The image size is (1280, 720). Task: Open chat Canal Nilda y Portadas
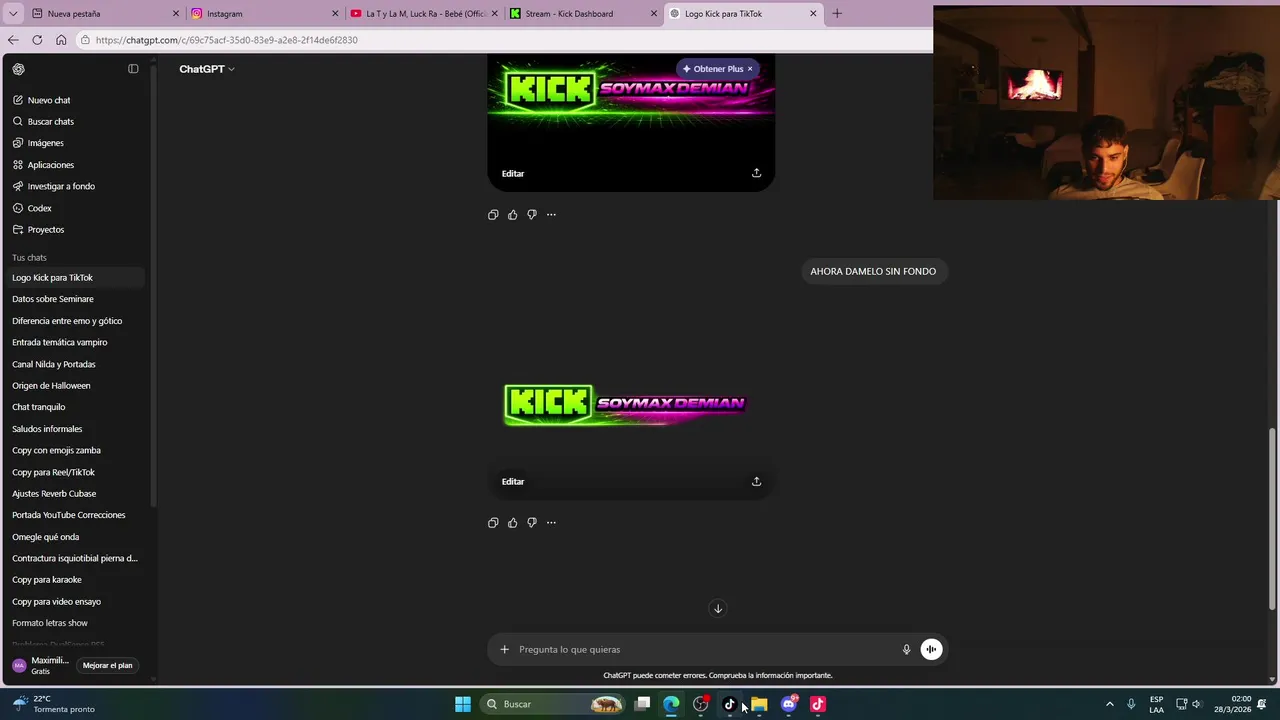click(75, 364)
